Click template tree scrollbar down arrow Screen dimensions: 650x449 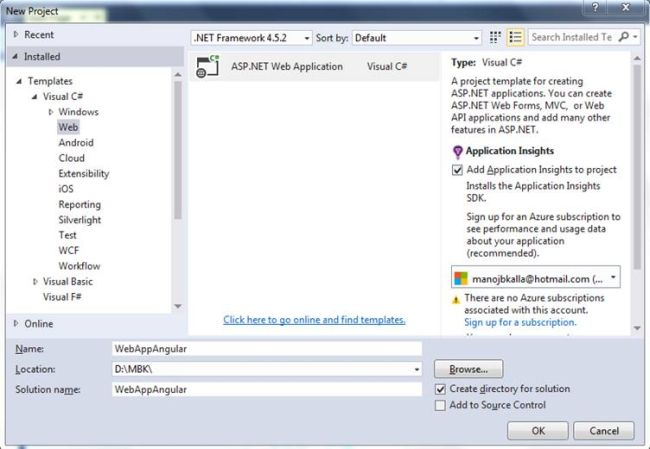click(178, 306)
